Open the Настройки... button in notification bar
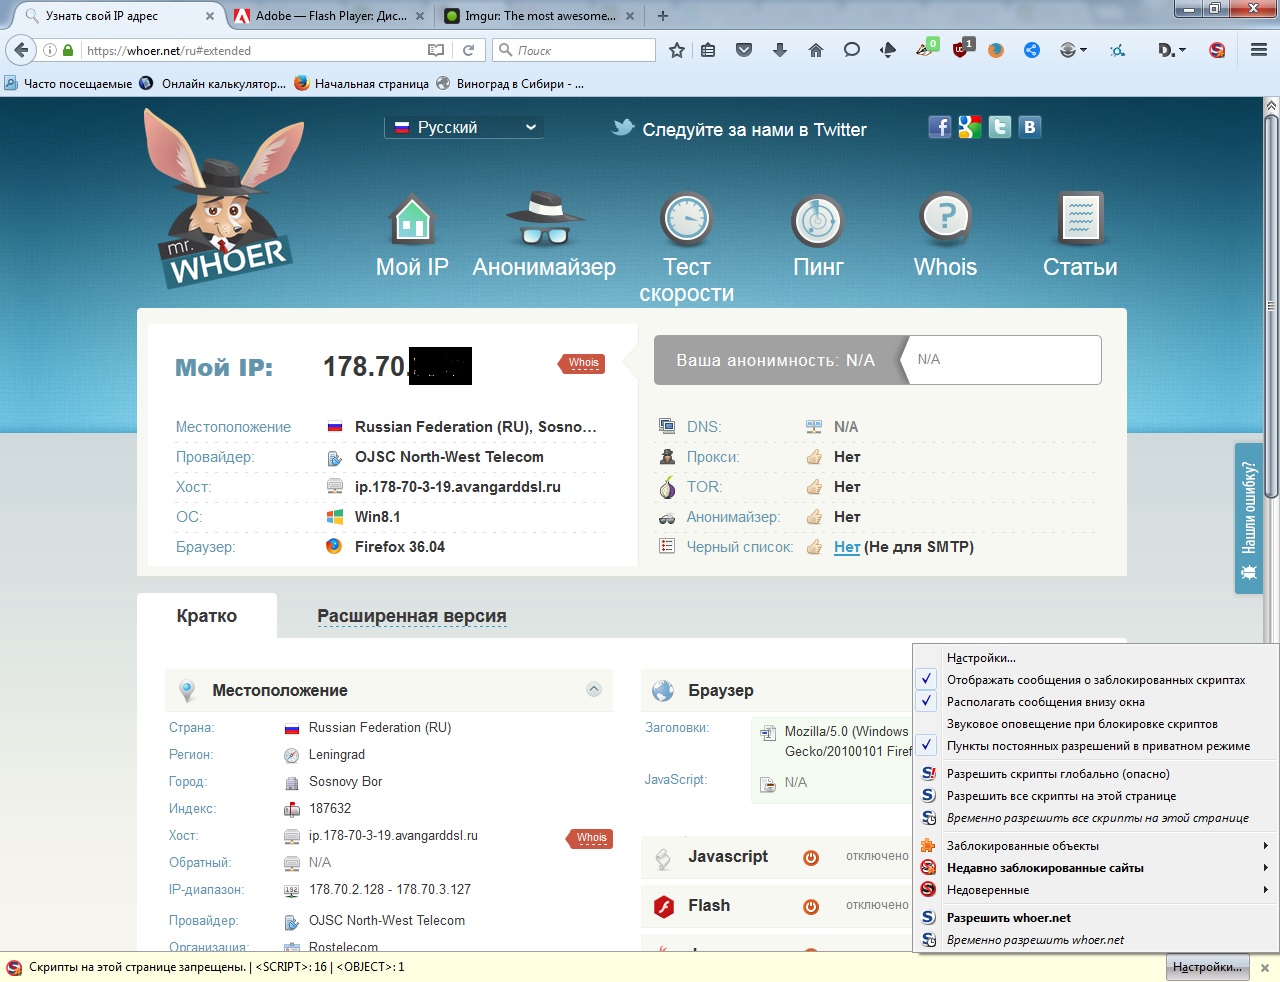1280x982 pixels. click(1207, 967)
